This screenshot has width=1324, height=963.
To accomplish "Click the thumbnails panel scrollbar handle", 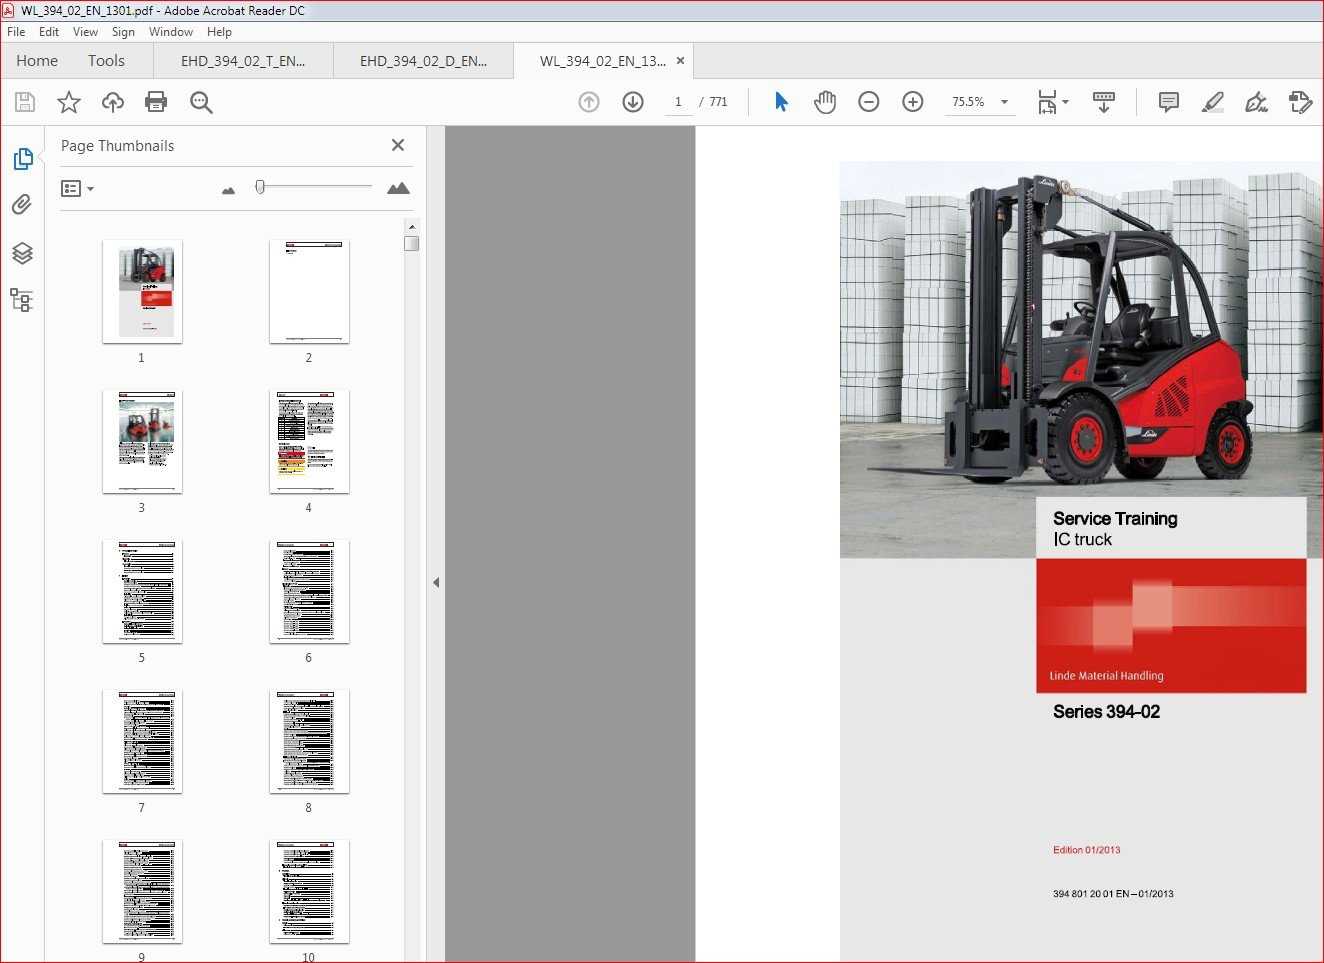I will click(x=411, y=243).
